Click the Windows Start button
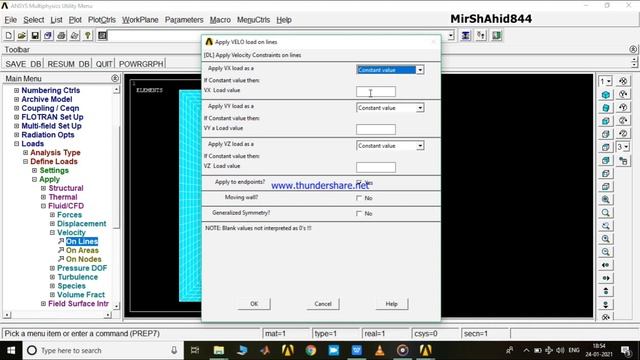Image resolution: width=640 pixels, height=360 pixels. (11, 350)
